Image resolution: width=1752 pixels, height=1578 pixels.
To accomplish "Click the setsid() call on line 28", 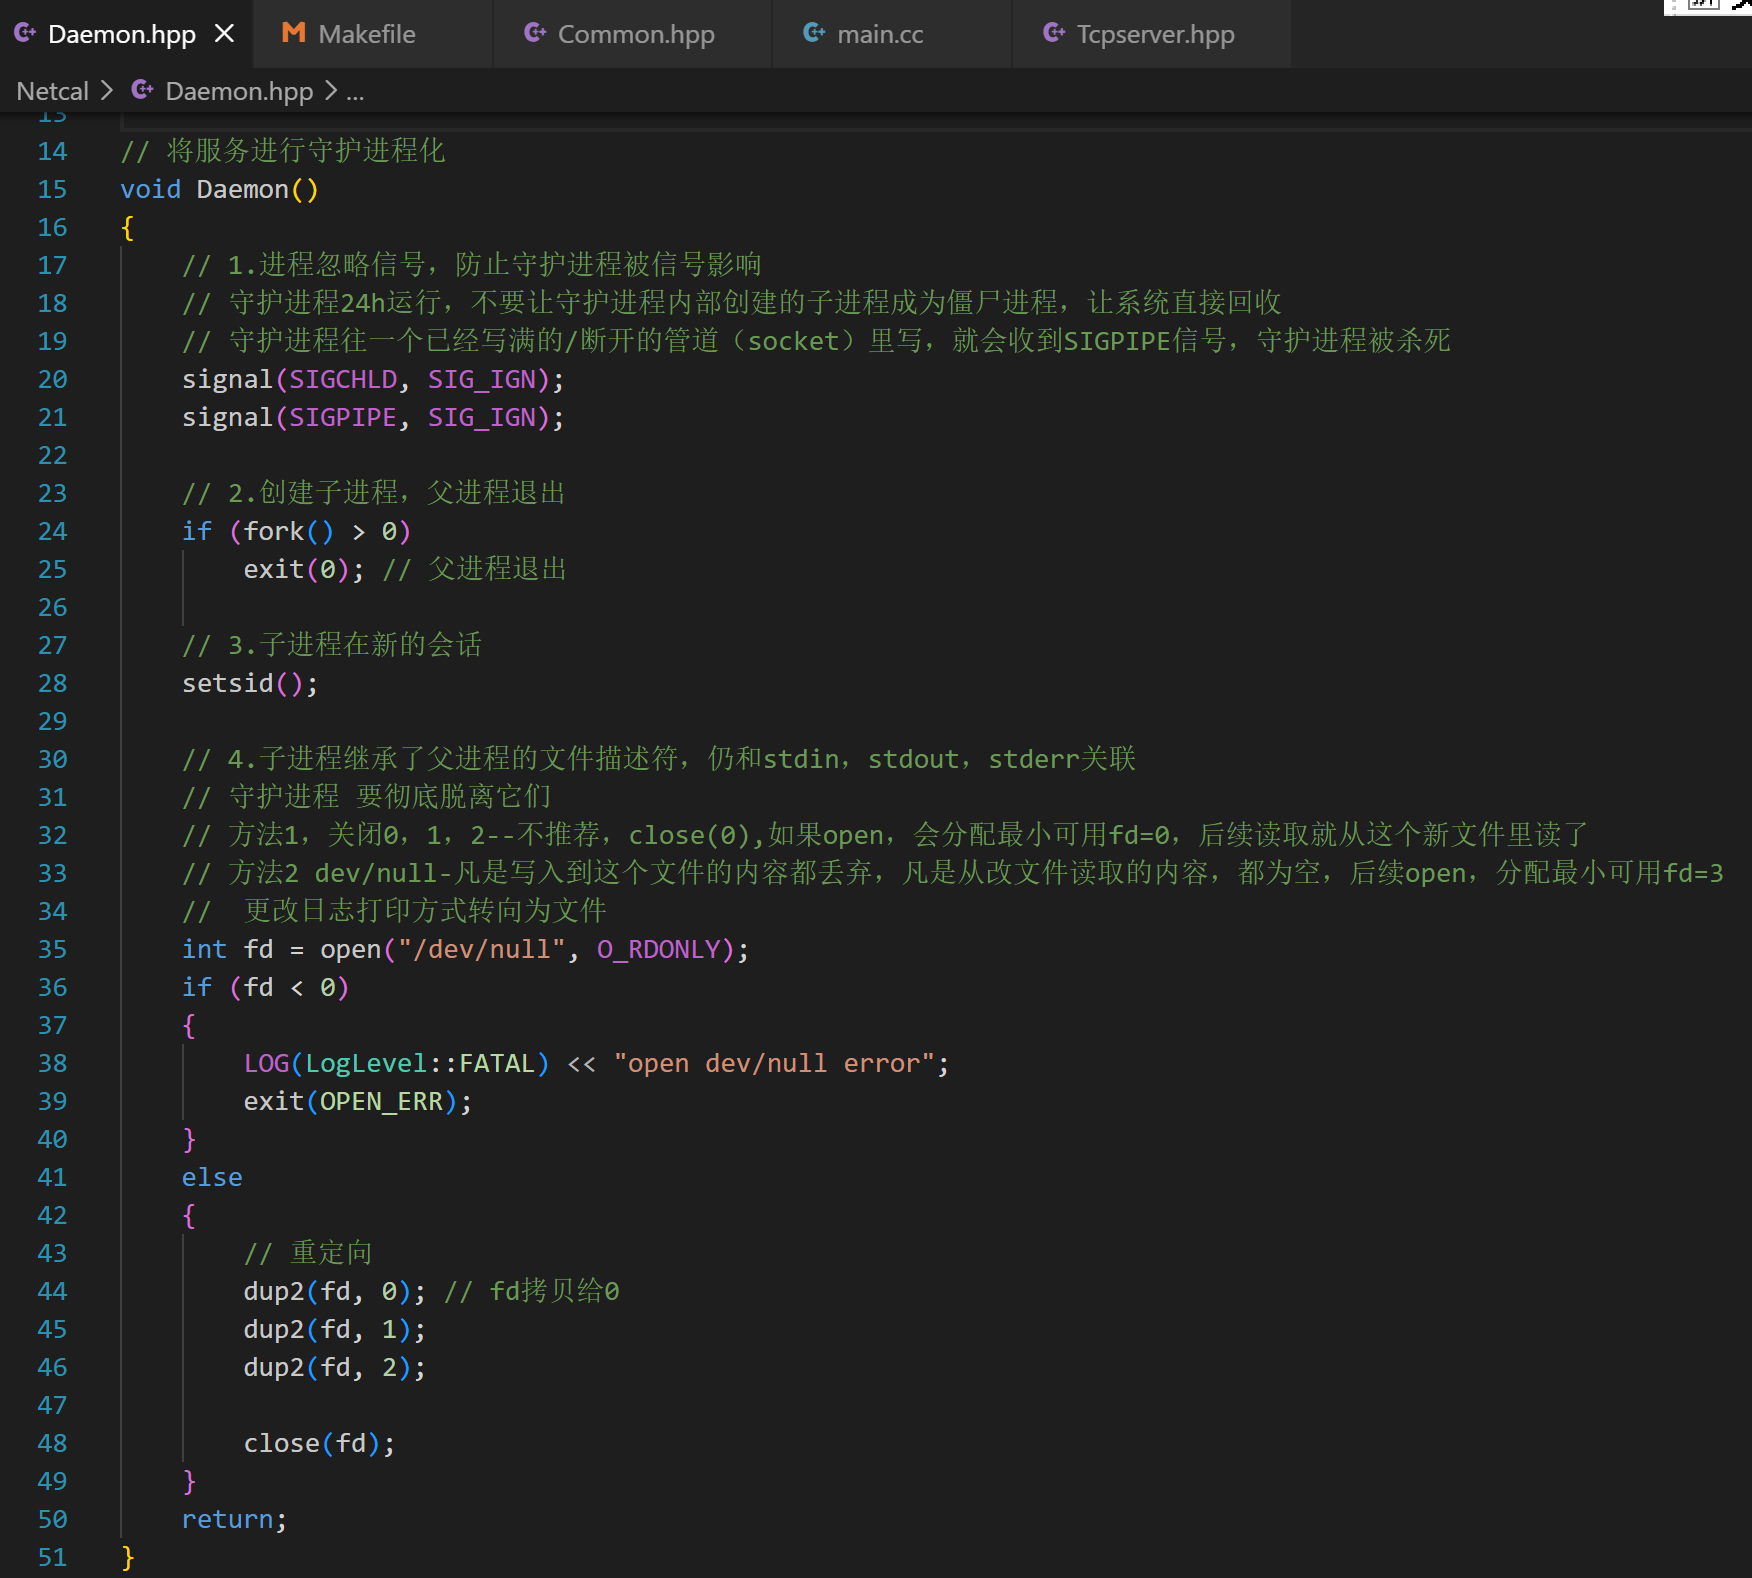I will click(x=250, y=683).
